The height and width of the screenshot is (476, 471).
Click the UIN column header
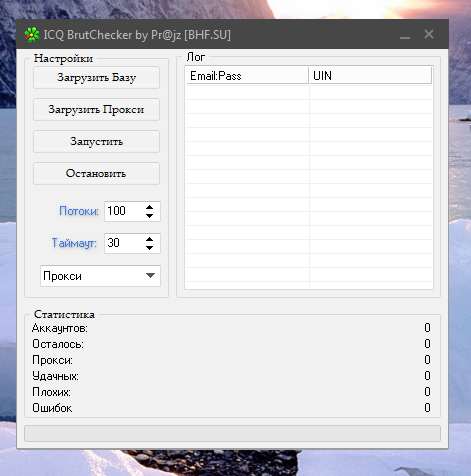coord(370,76)
